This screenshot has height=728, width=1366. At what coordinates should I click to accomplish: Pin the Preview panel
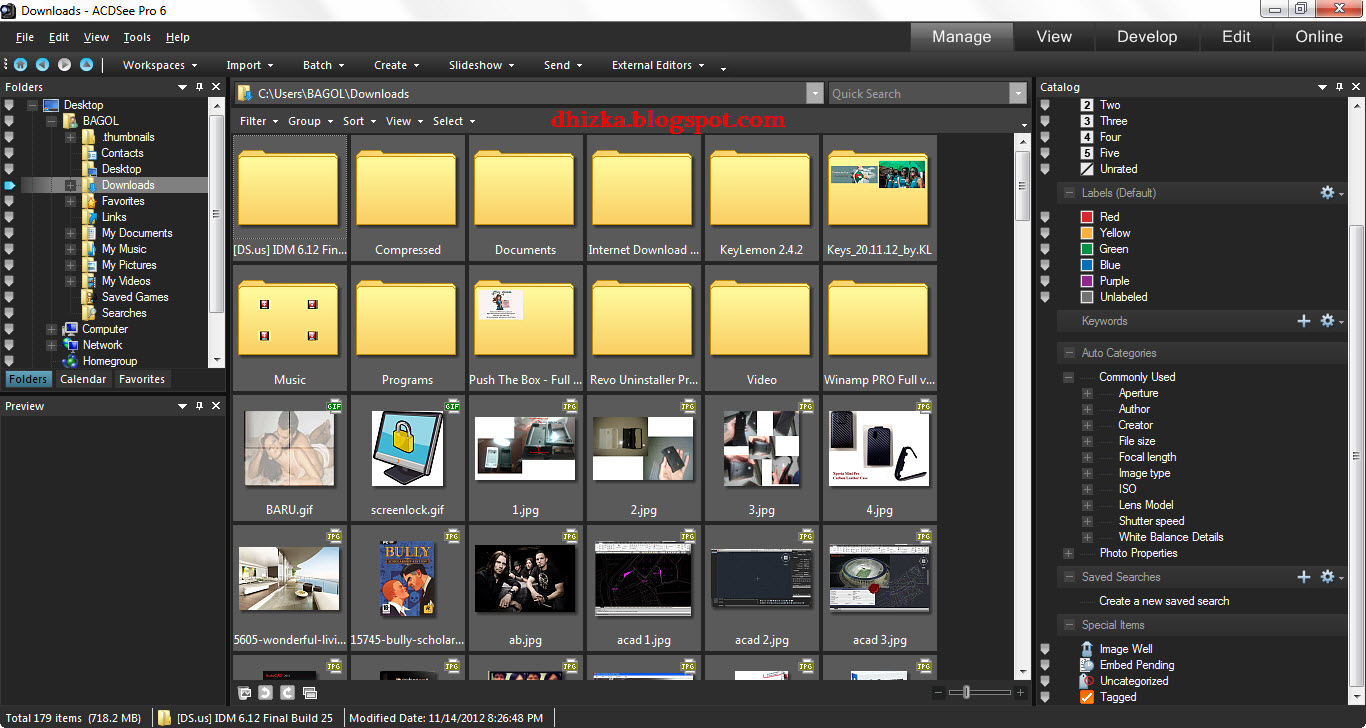point(200,406)
